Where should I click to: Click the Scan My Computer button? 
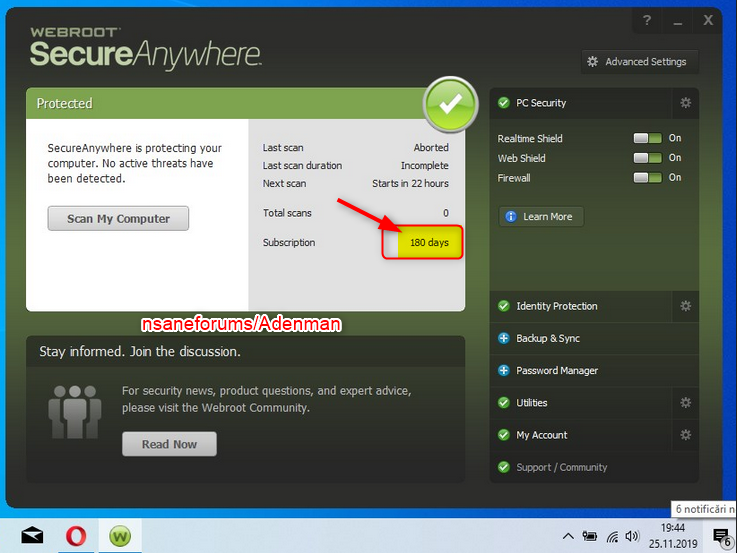point(118,218)
